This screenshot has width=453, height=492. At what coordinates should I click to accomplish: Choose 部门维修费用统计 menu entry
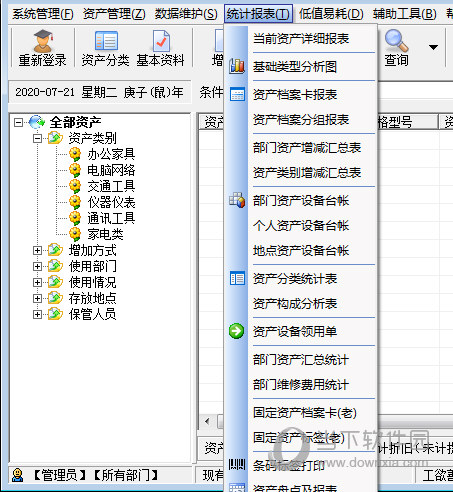[301, 385]
